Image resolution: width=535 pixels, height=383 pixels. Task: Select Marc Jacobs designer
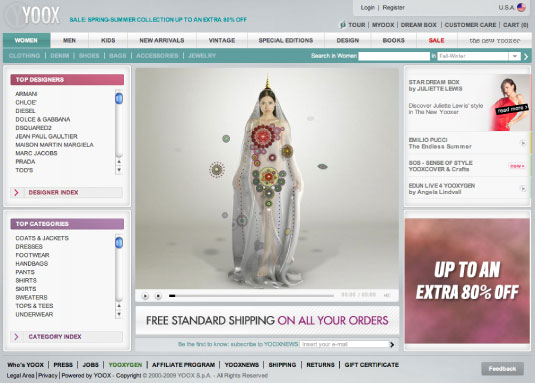(36, 153)
